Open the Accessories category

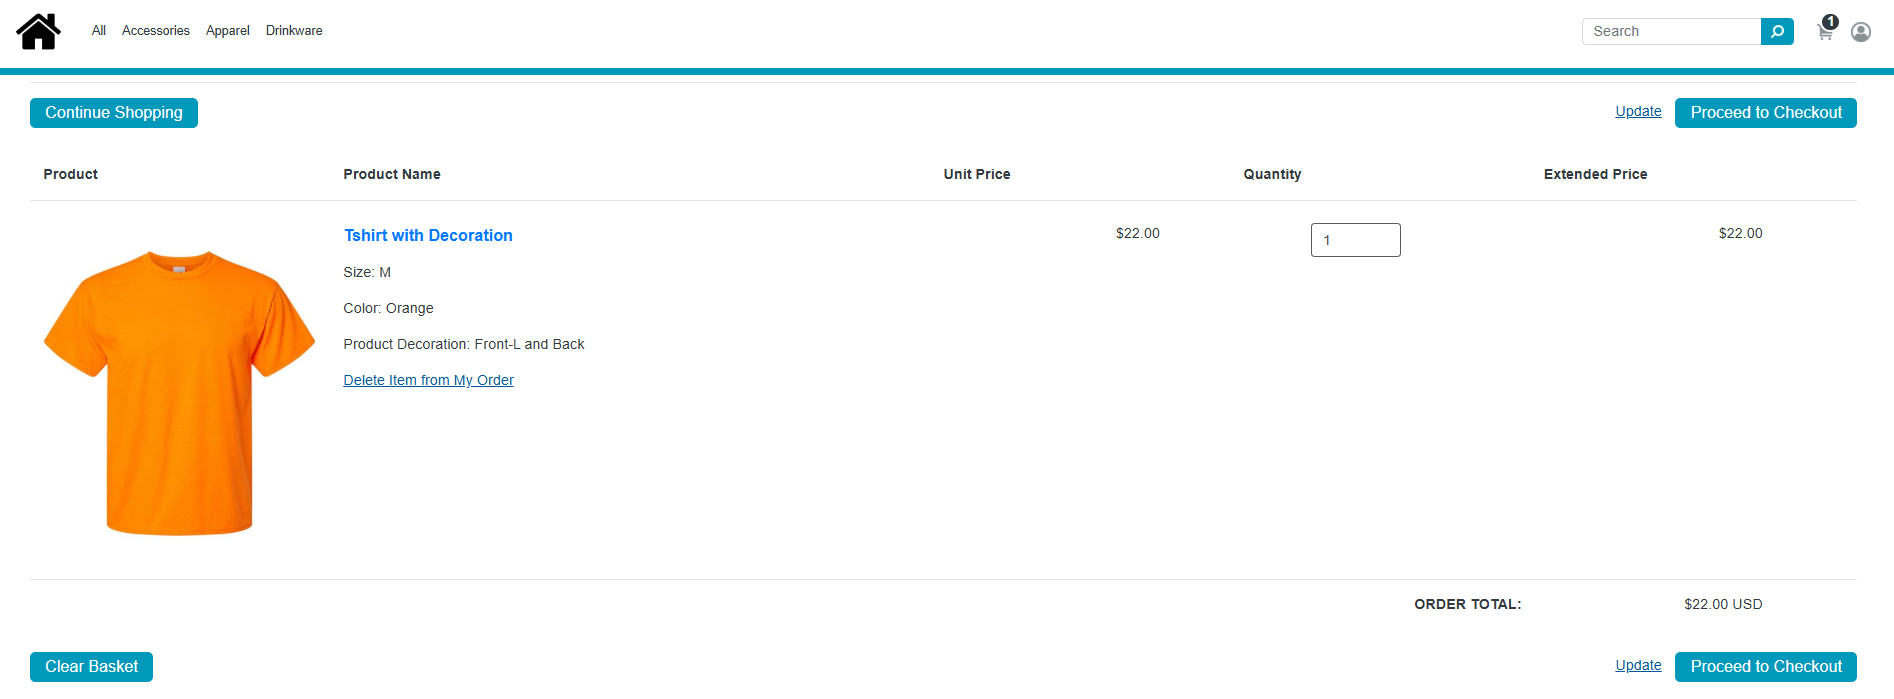[155, 31]
